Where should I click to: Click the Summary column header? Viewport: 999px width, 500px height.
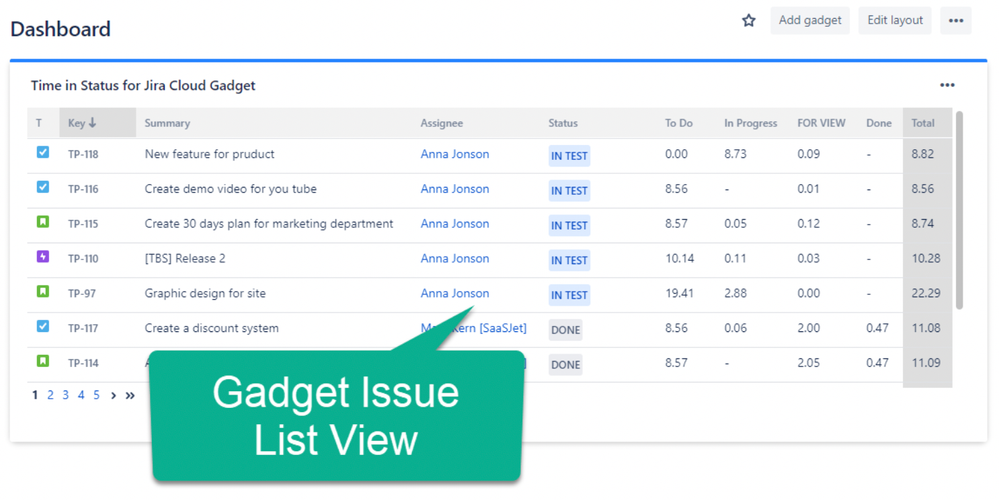pos(167,124)
